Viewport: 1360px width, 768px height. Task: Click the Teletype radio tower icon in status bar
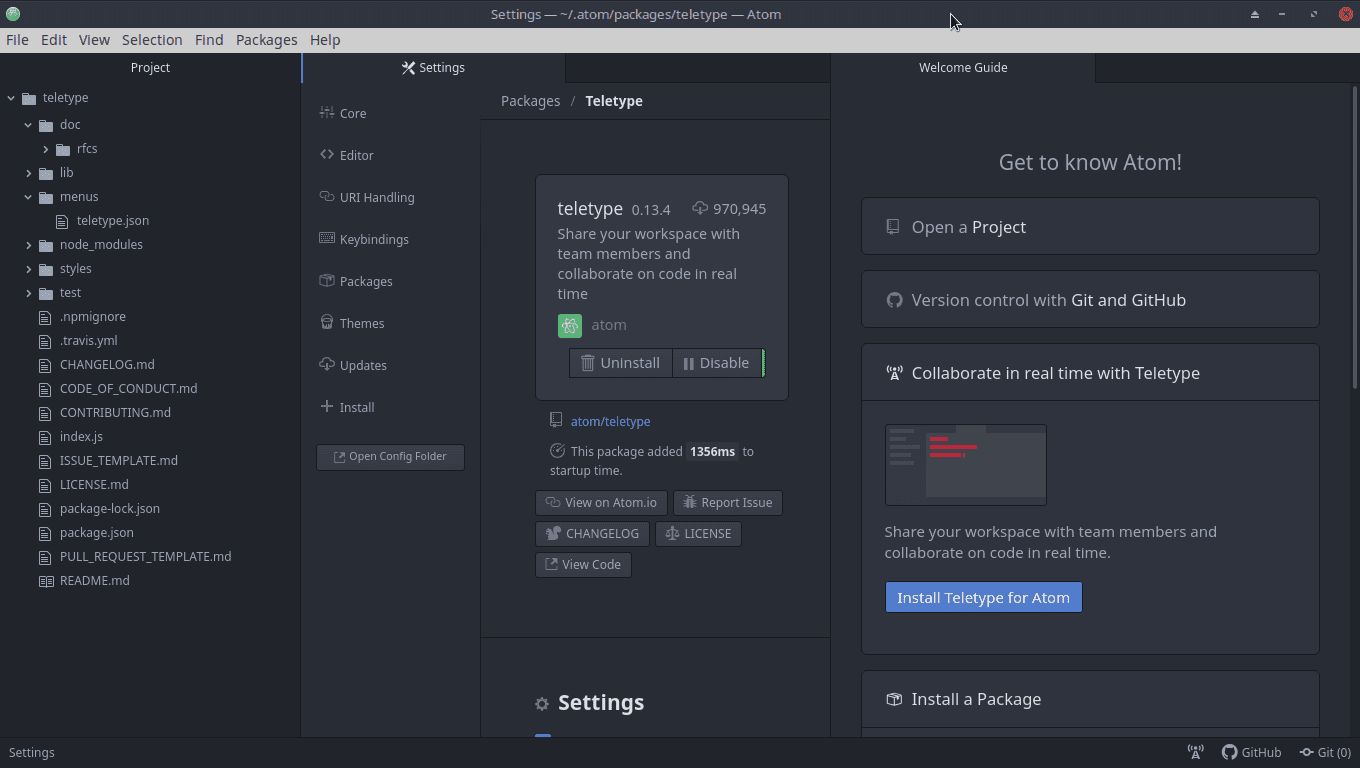[x=1195, y=752]
